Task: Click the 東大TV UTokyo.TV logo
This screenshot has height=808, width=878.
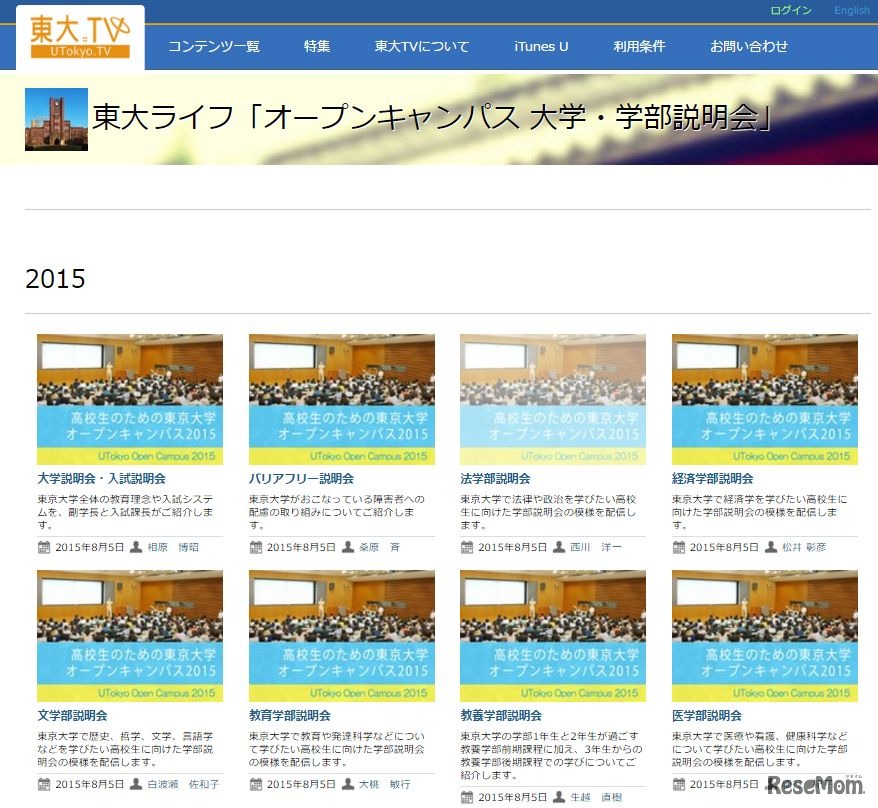Action: [x=80, y=37]
